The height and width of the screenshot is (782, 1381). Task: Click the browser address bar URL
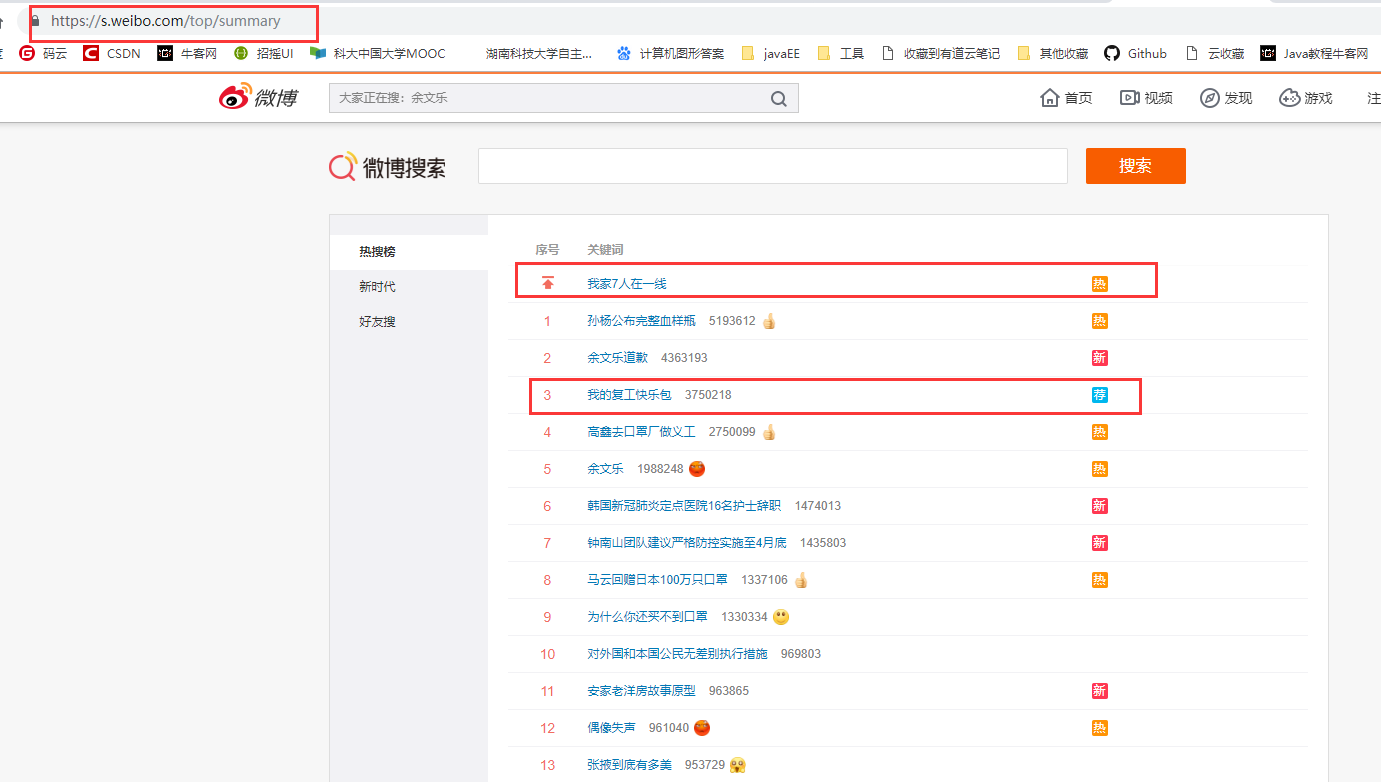(166, 20)
